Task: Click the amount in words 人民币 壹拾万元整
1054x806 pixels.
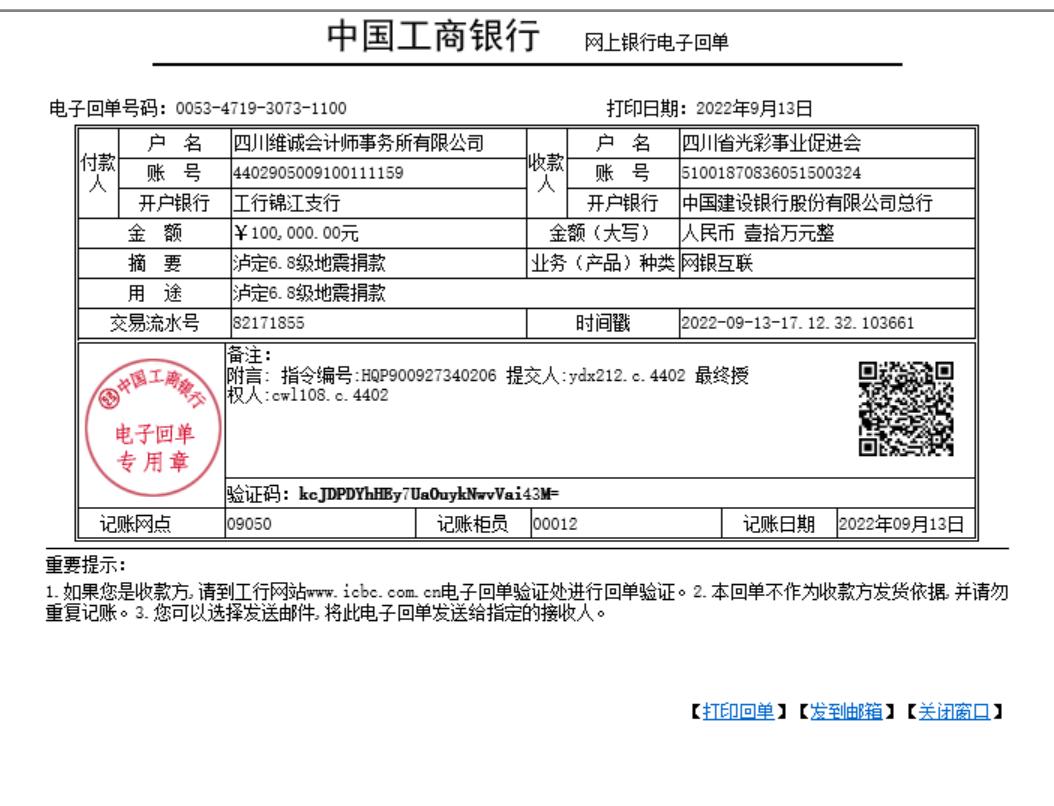Action: click(x=758, y=233)
